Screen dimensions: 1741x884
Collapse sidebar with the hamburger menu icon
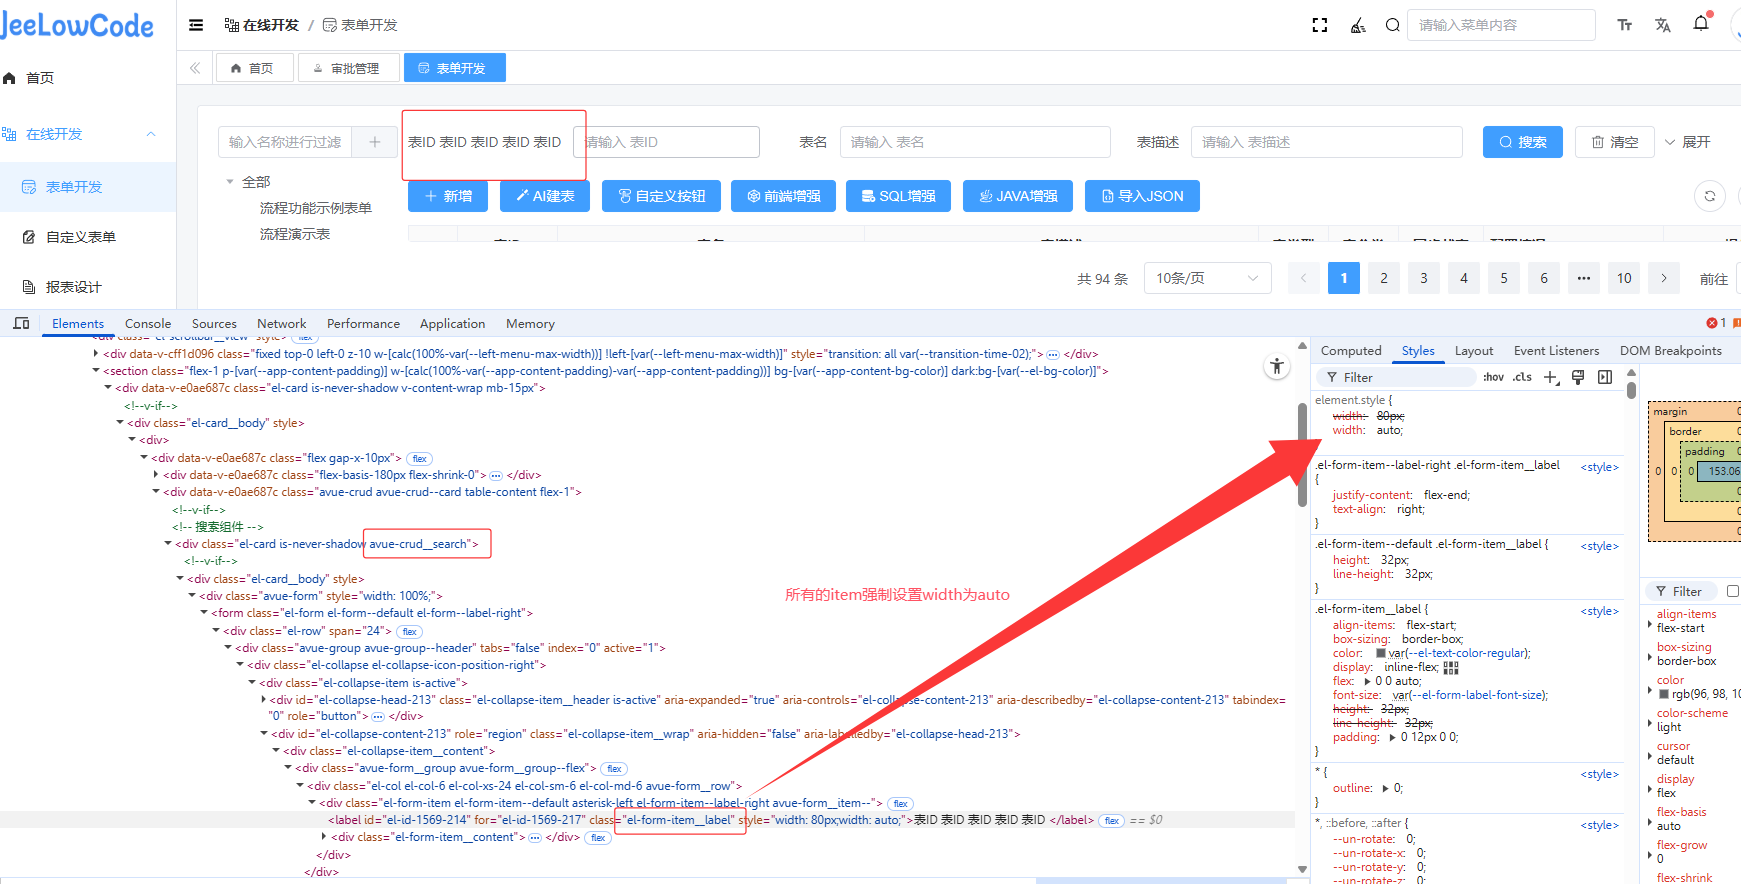tap(196, 25)
